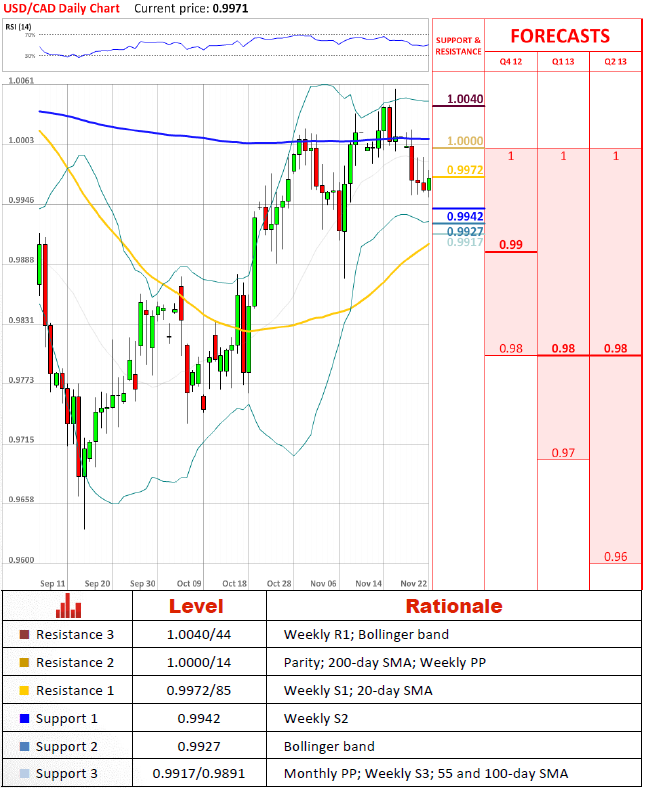Viewport: 645px width, 788px height.
Task: Click the 1.0040 resistance price label
Action: coord(465,99)
